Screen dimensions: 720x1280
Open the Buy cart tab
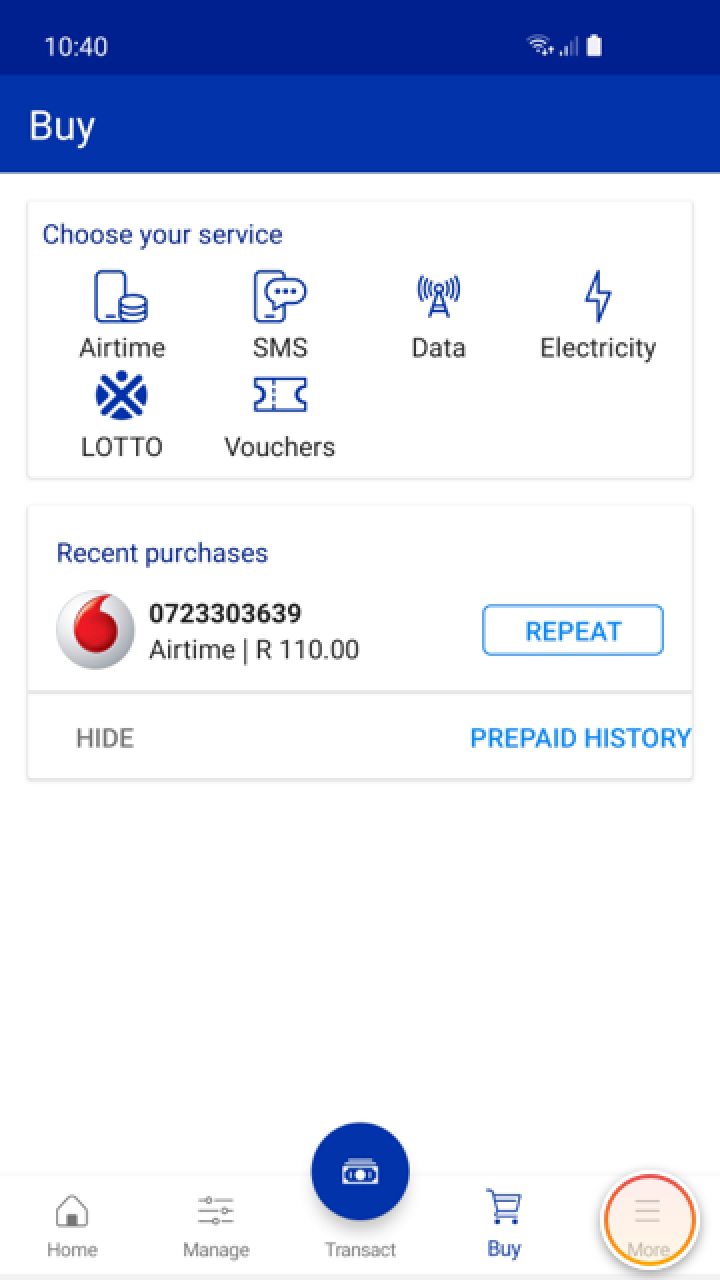coord(504,1222)
